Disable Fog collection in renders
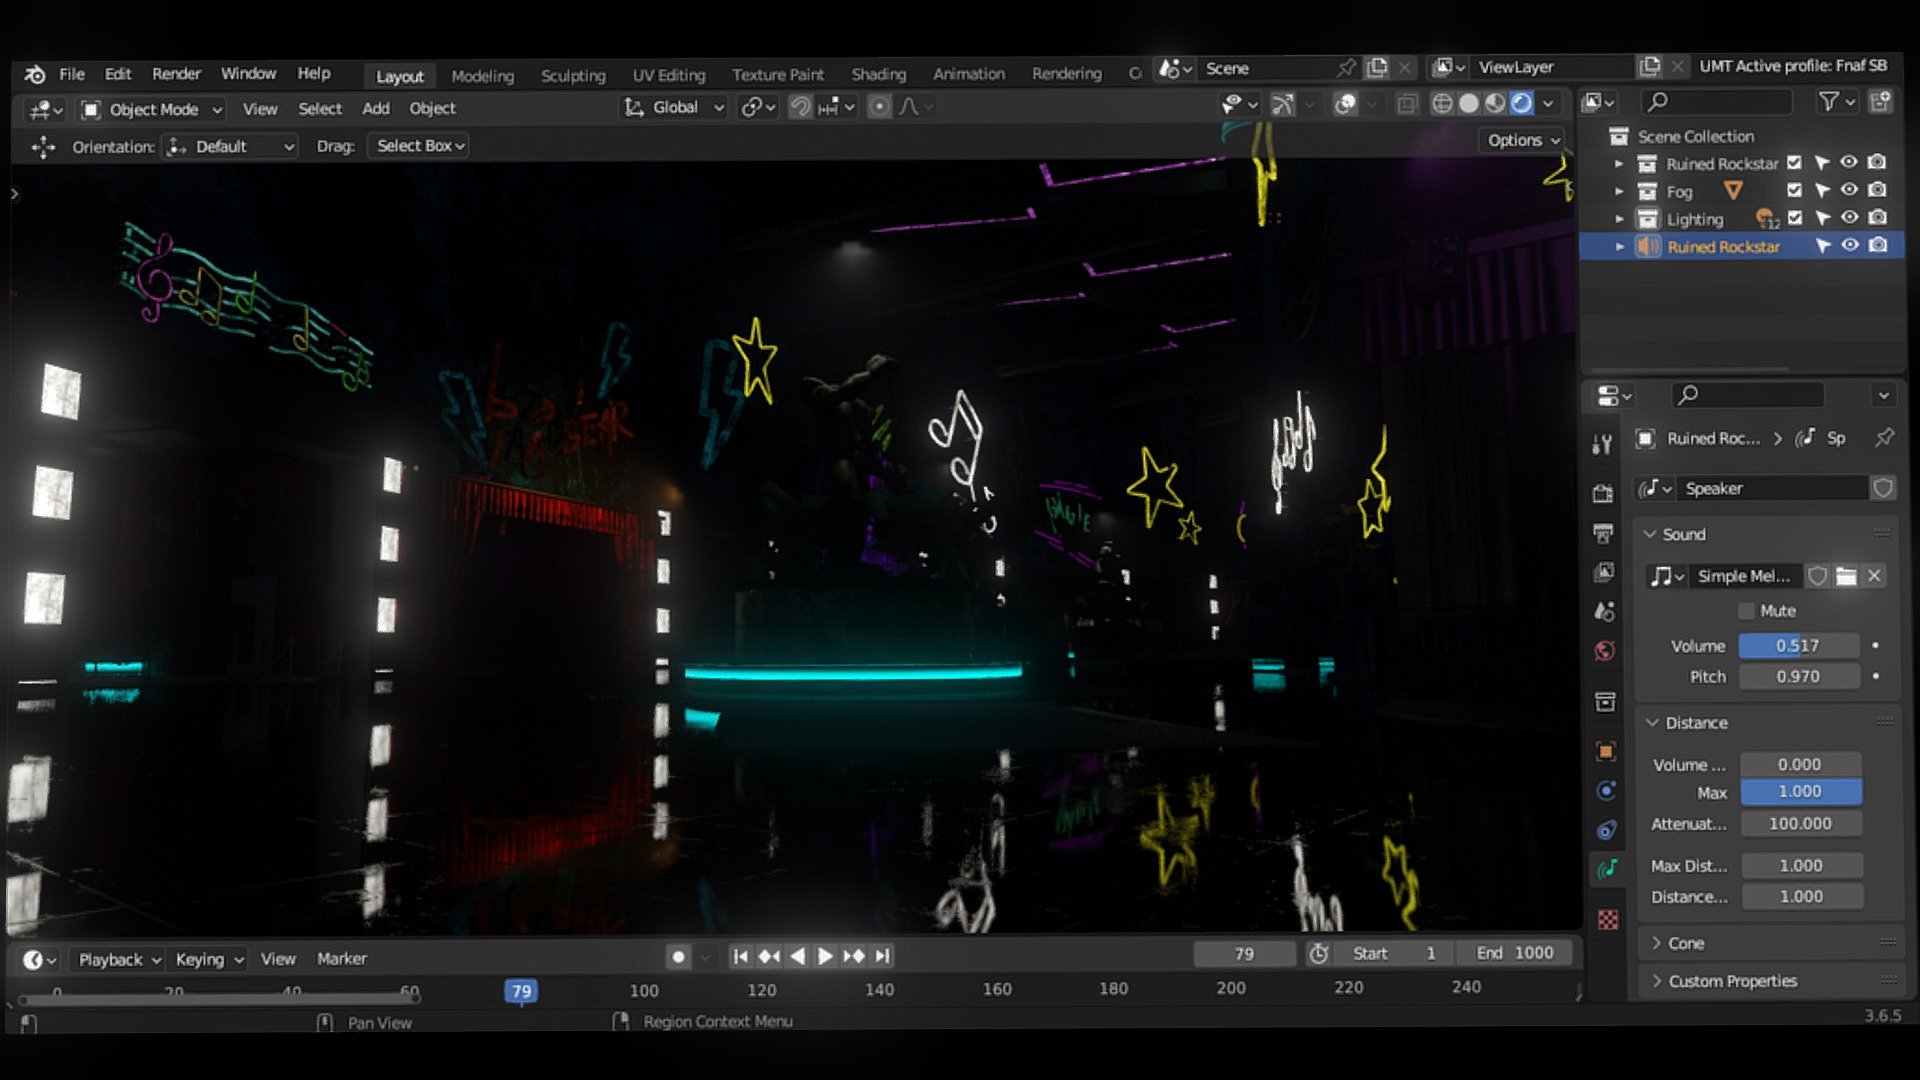The height and width of the screenshot is (1080, 1920). tap(1878, 190)
